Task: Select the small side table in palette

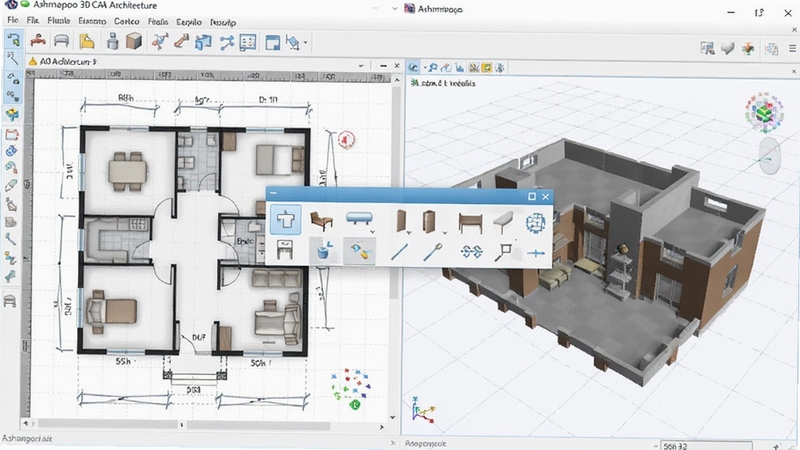Action: 285,250
